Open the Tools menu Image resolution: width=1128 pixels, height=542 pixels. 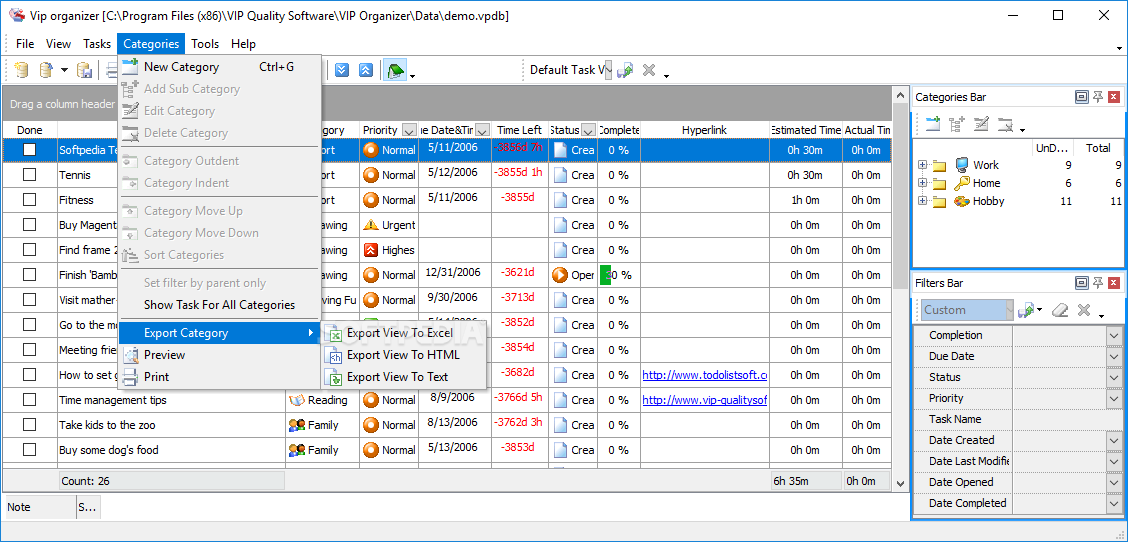coord(205,44)
